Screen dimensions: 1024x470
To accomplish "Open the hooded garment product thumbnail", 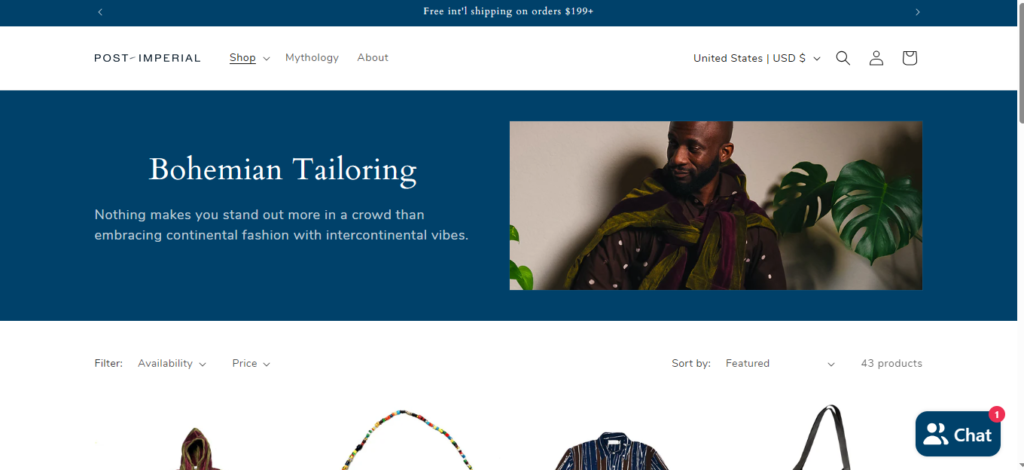I will click(x=200, y=448).
